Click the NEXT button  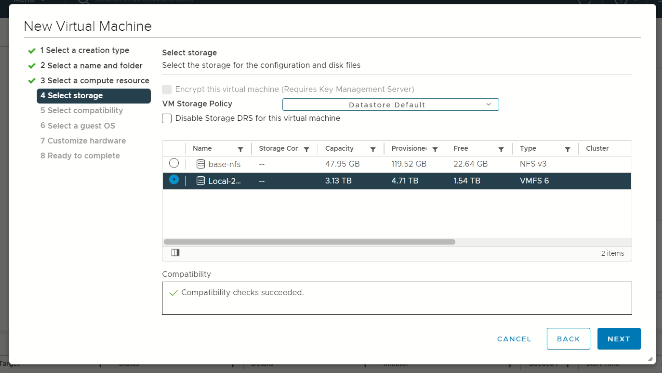(x=619, y=339)
